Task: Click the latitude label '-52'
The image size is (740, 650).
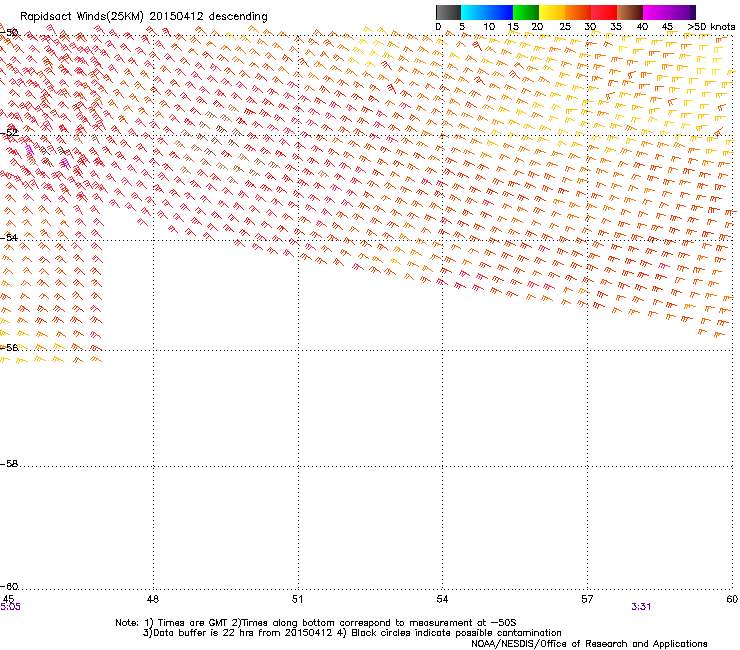Action: [x=9, y=133]
